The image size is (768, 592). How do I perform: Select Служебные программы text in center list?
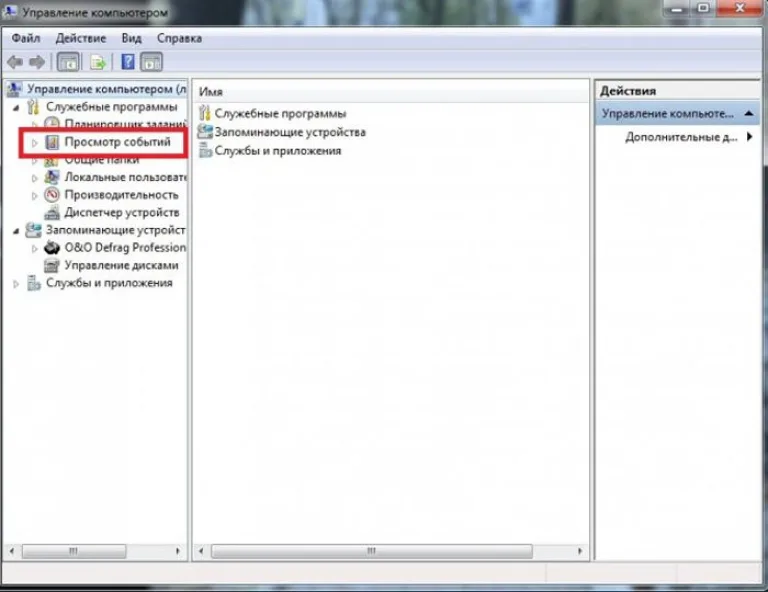[280, 114]
